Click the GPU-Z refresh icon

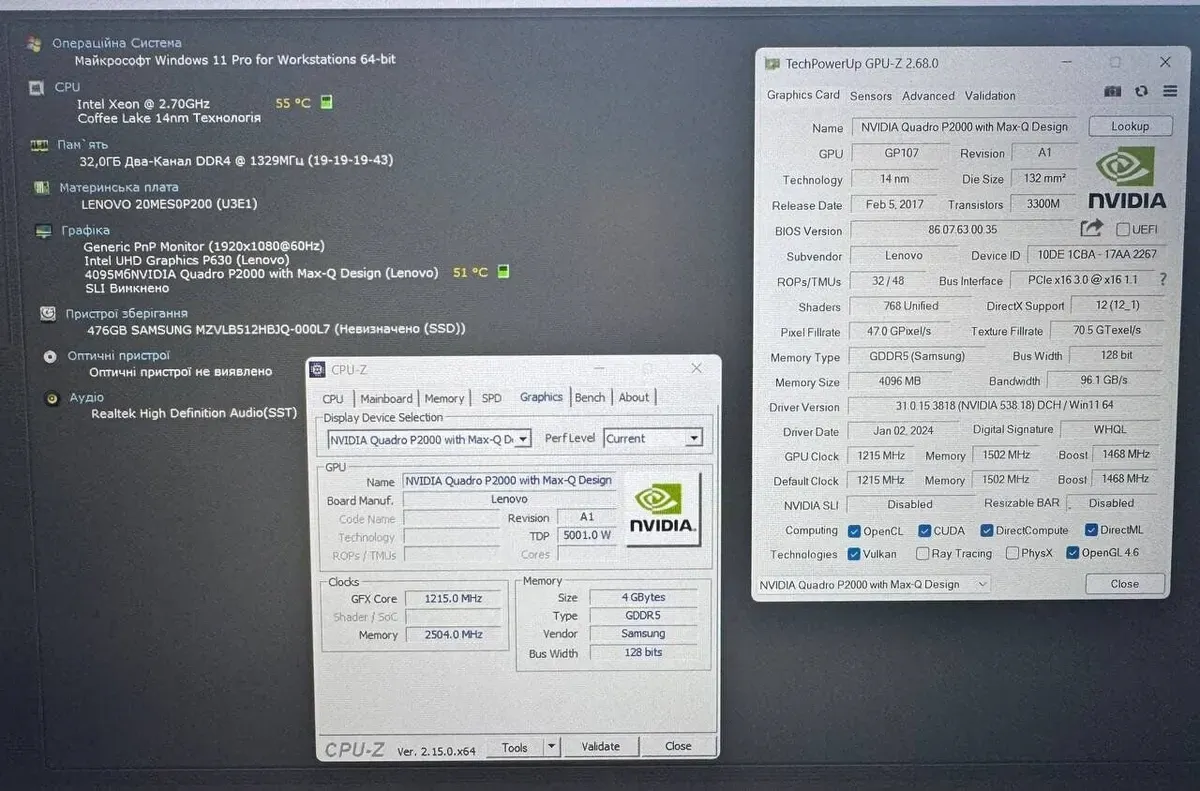pos(1141,92)
